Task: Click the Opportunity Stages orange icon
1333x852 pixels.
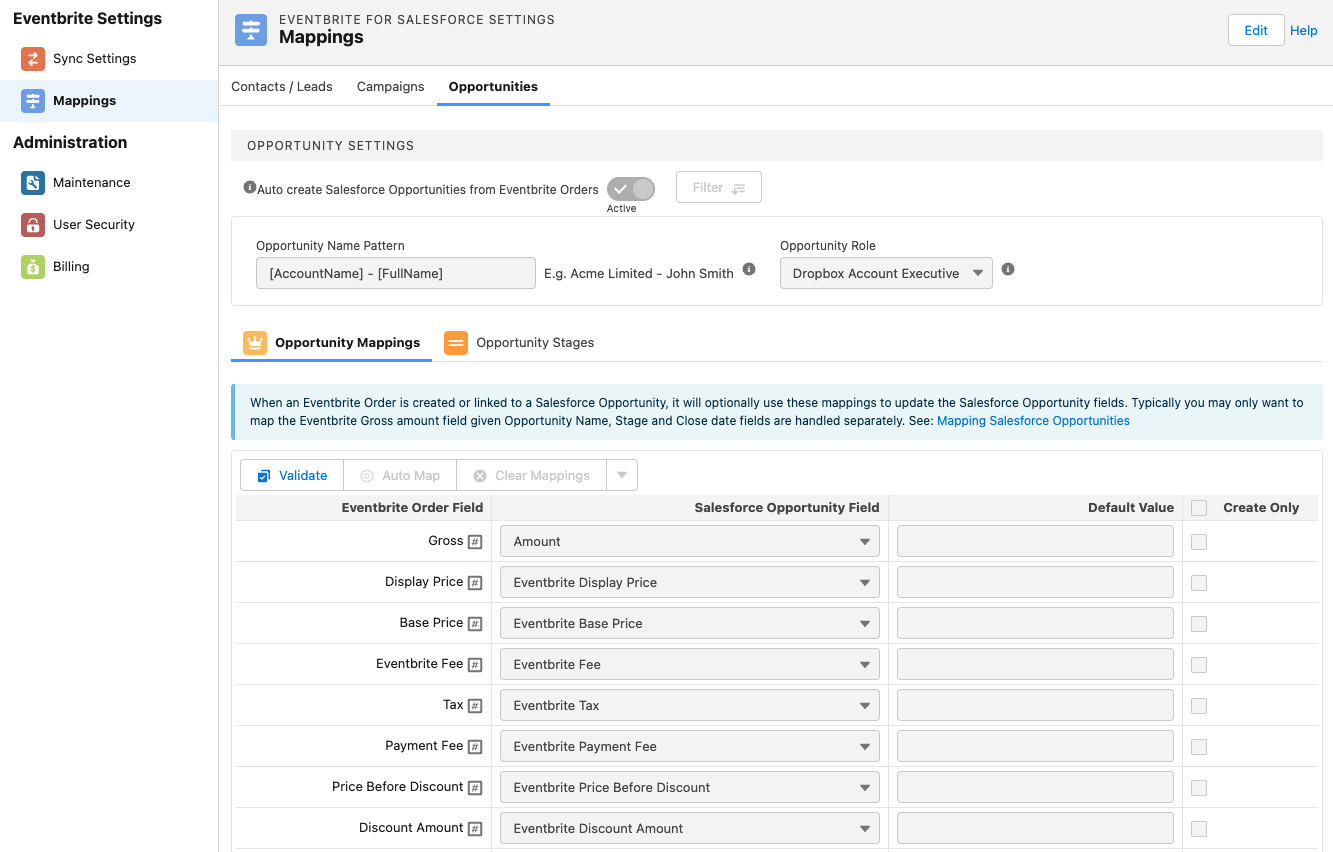Action: click(x=456, y=343)
